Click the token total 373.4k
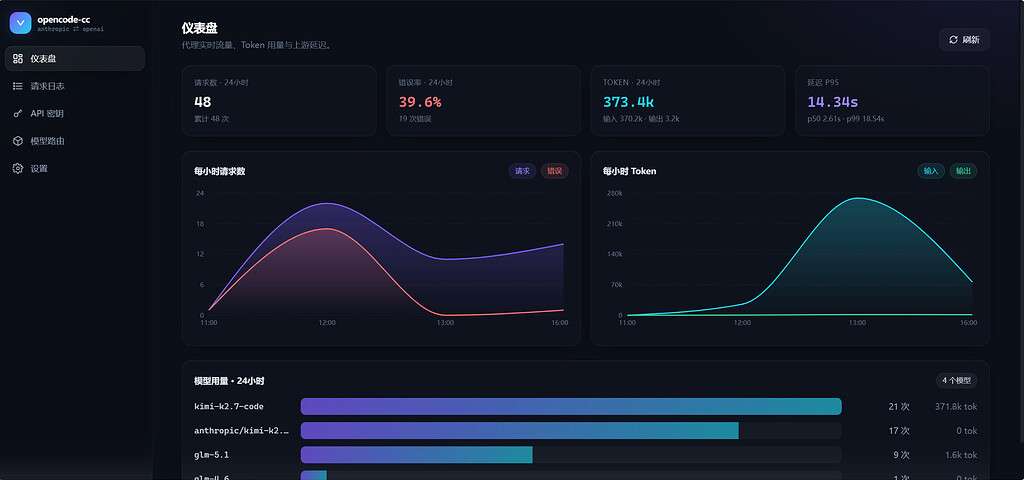Image resolution: width=1024 pixels, height=480 pixels. pos(628,102)
